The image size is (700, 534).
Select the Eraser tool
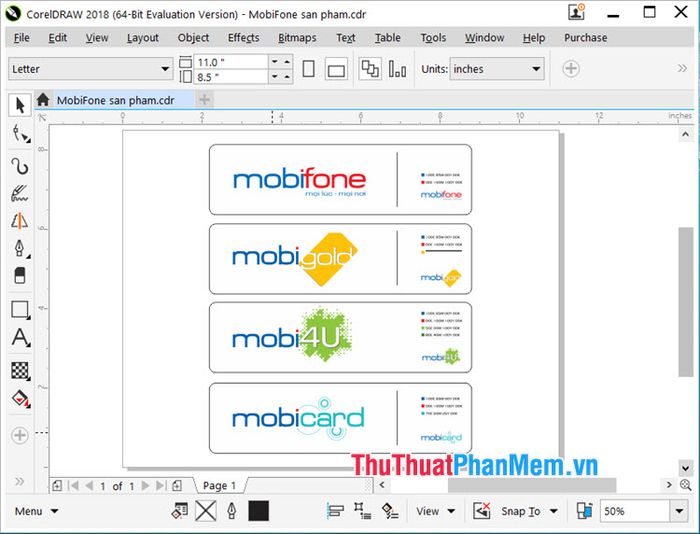tap(20, 275)
